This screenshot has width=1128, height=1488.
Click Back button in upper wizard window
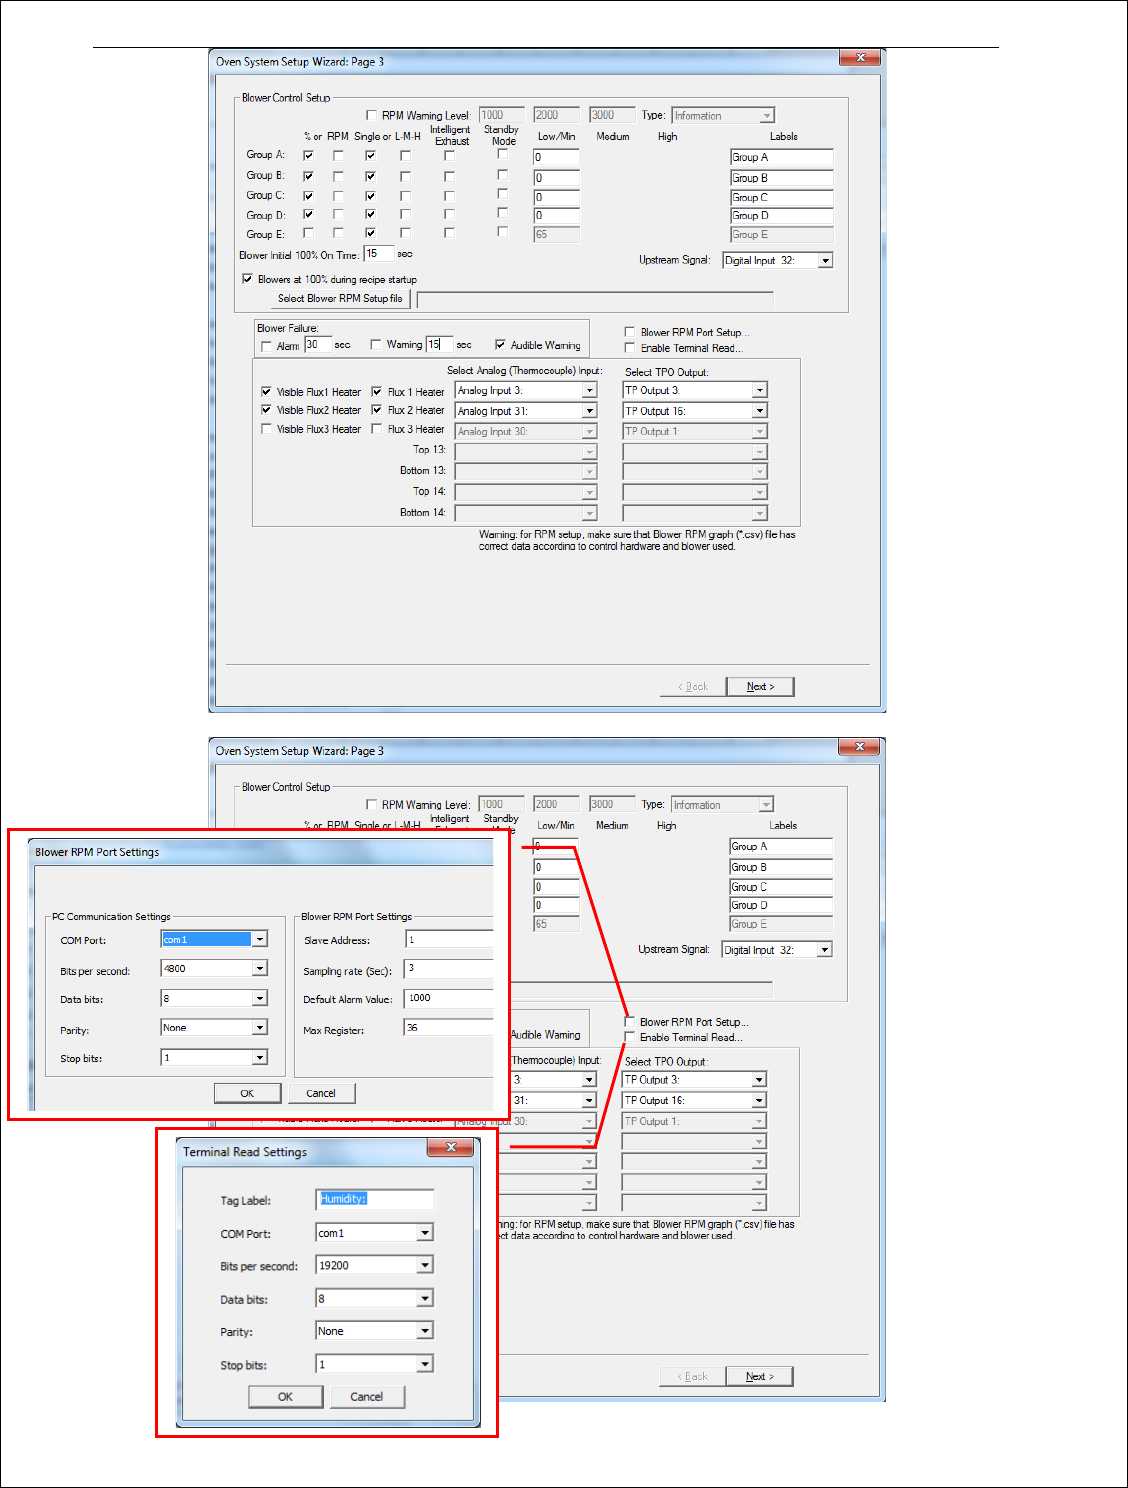coord(693,686)
